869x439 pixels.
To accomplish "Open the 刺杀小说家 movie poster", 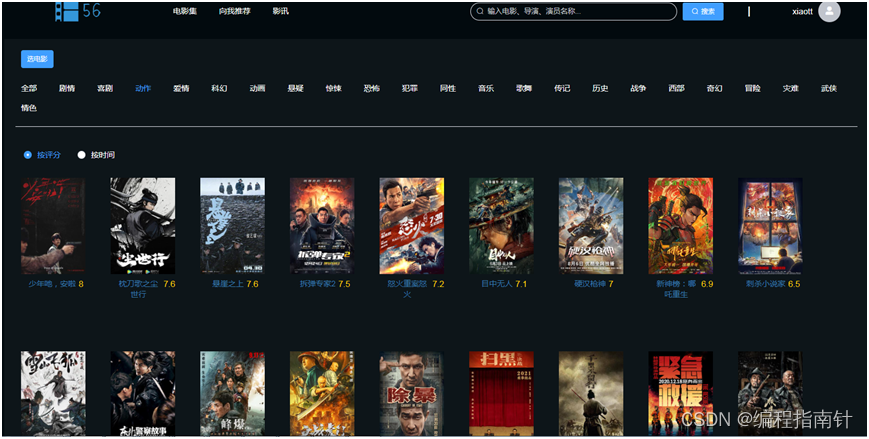I will pos(770,226).
